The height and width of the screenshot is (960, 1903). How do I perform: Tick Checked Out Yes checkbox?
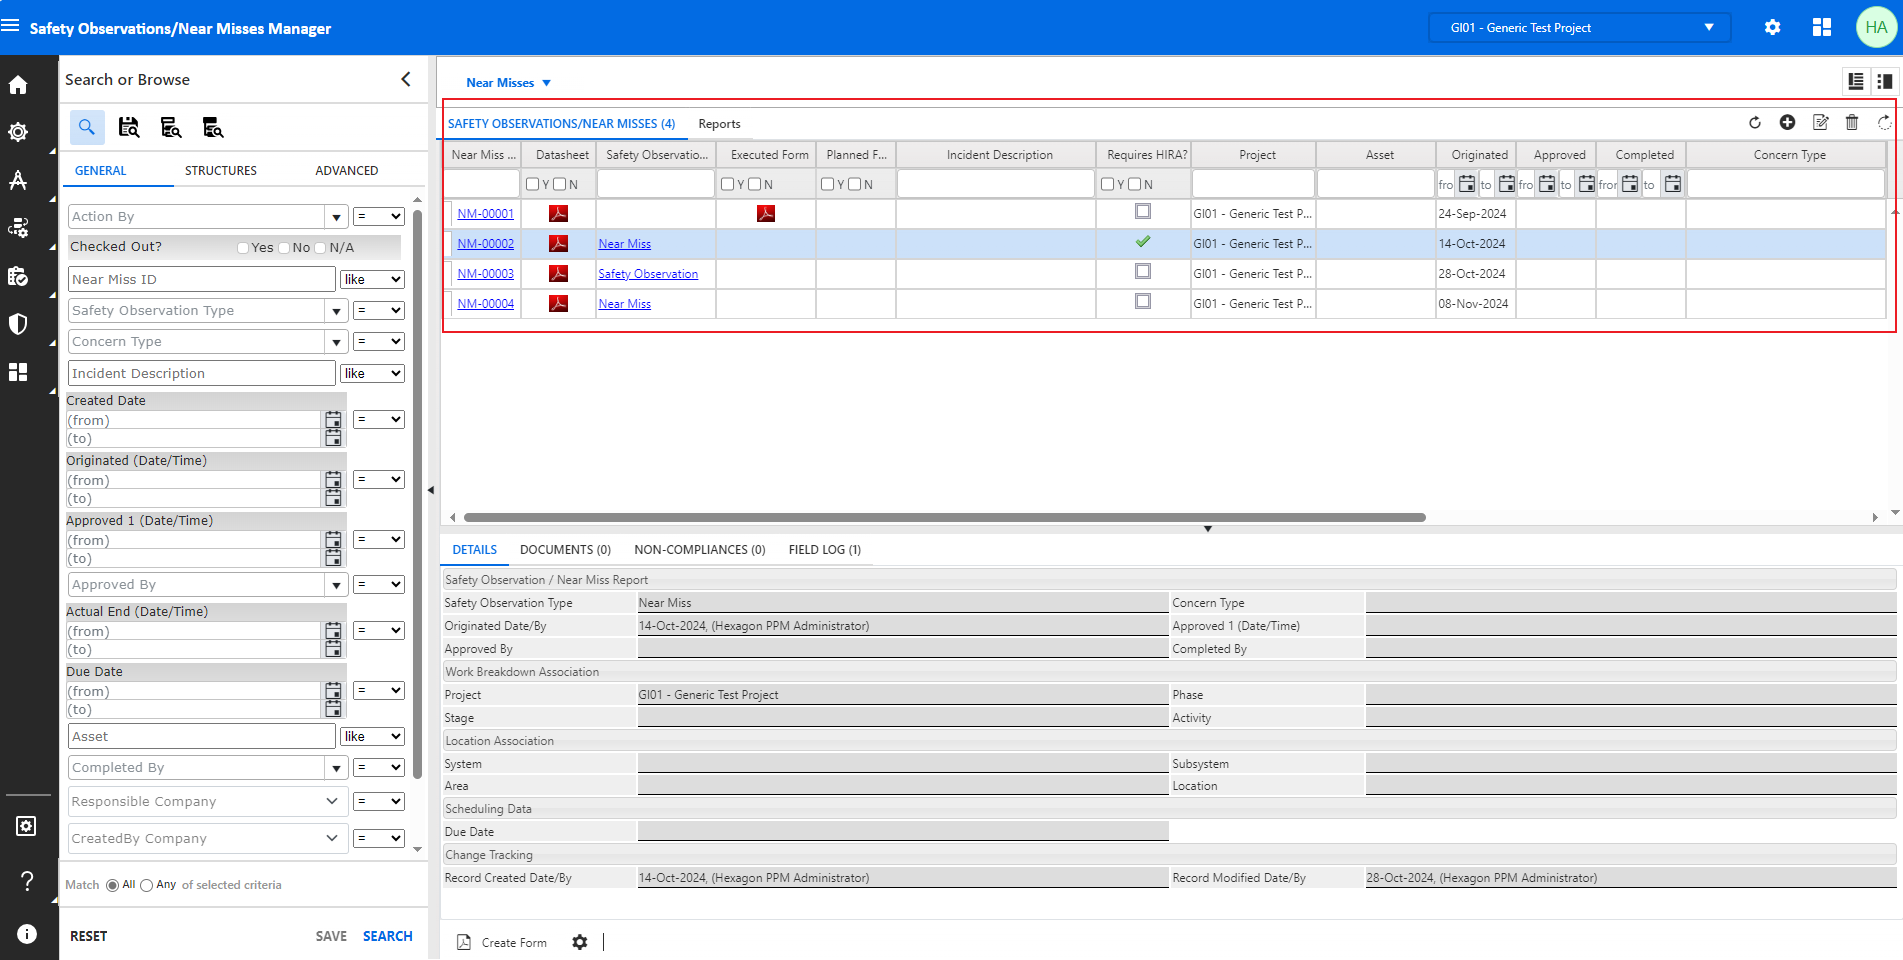(x=243, y=248)
